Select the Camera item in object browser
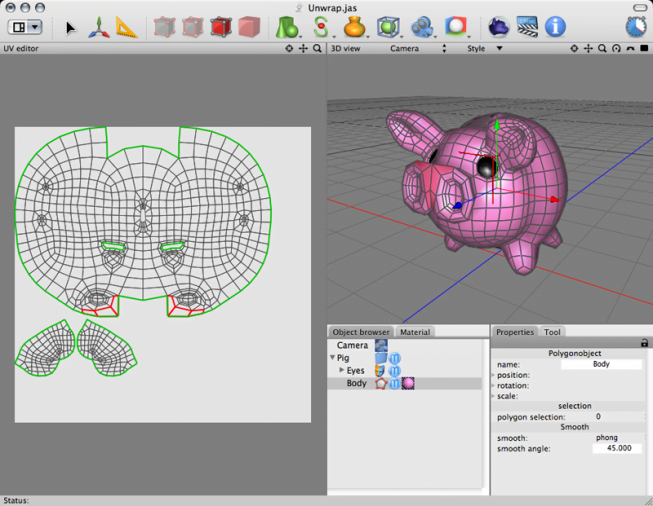Image resolution: width=653 pixels, height=506 pixels. click(352, 345)
